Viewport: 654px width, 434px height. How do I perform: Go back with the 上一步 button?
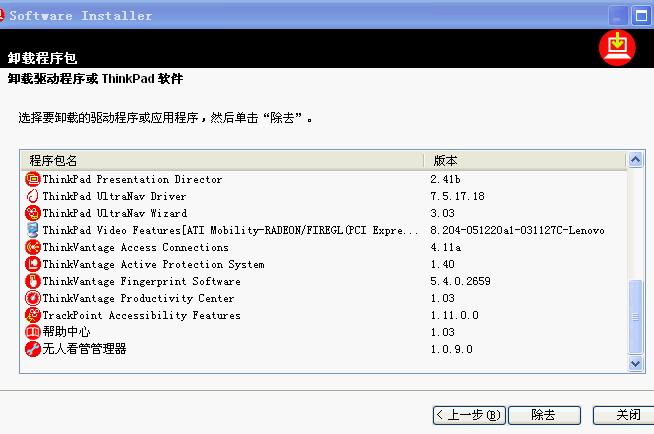[x=469, y=415]
